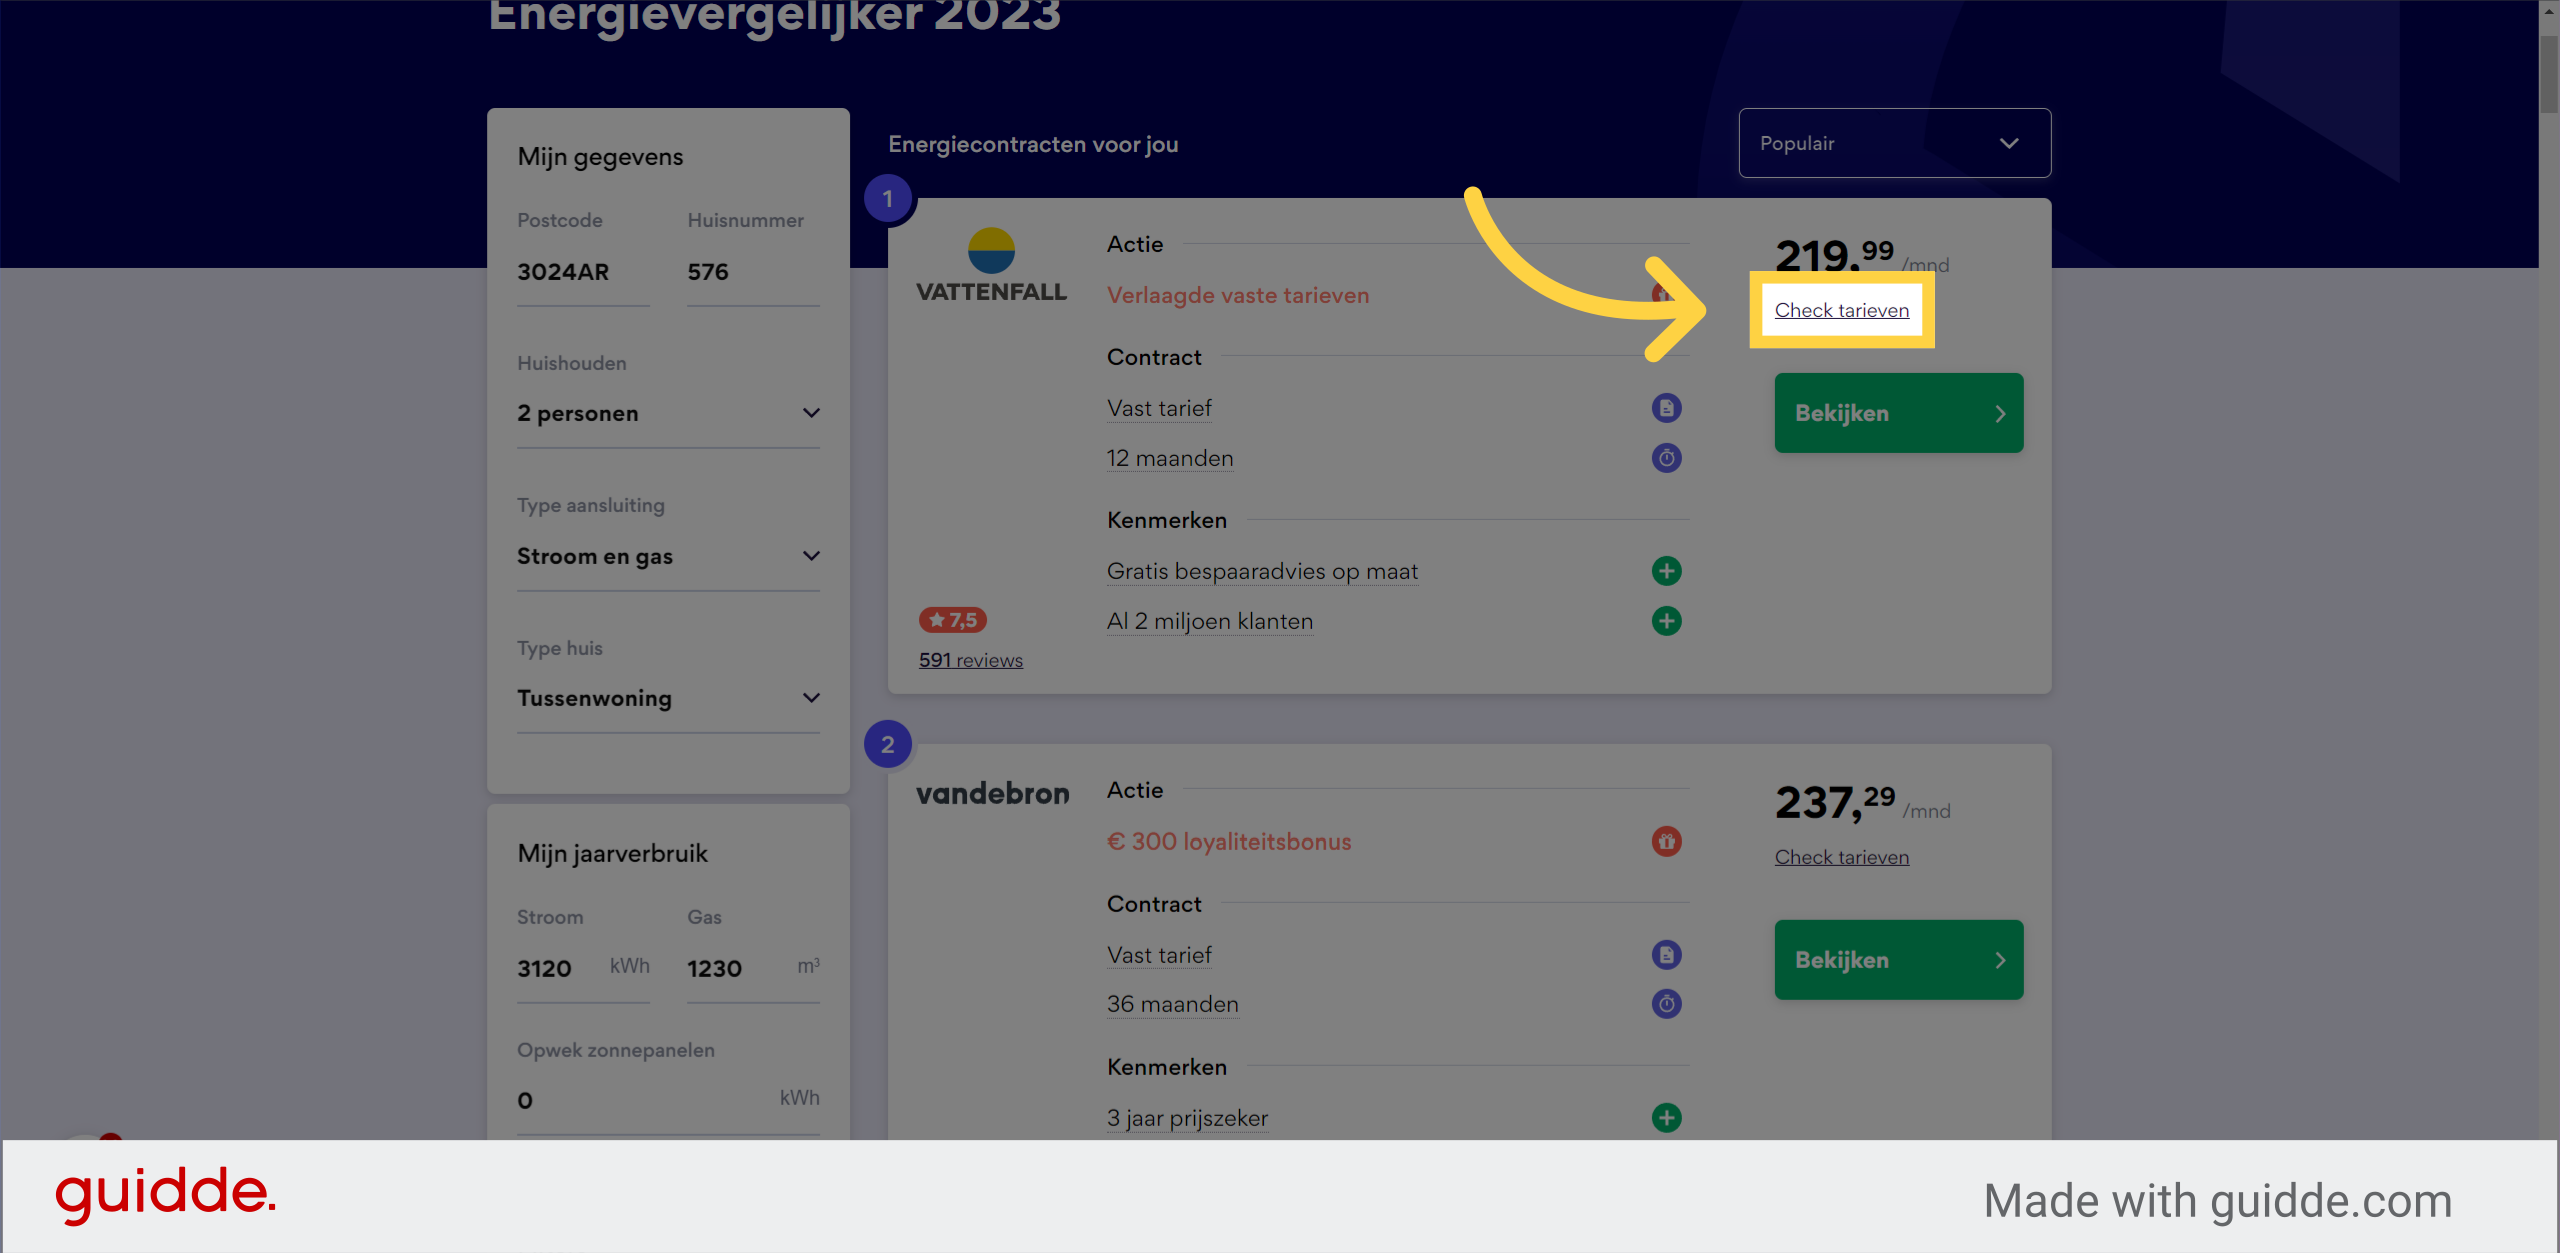
Task: Click the Postcode field 3024AR
Action: coord(583,272)
